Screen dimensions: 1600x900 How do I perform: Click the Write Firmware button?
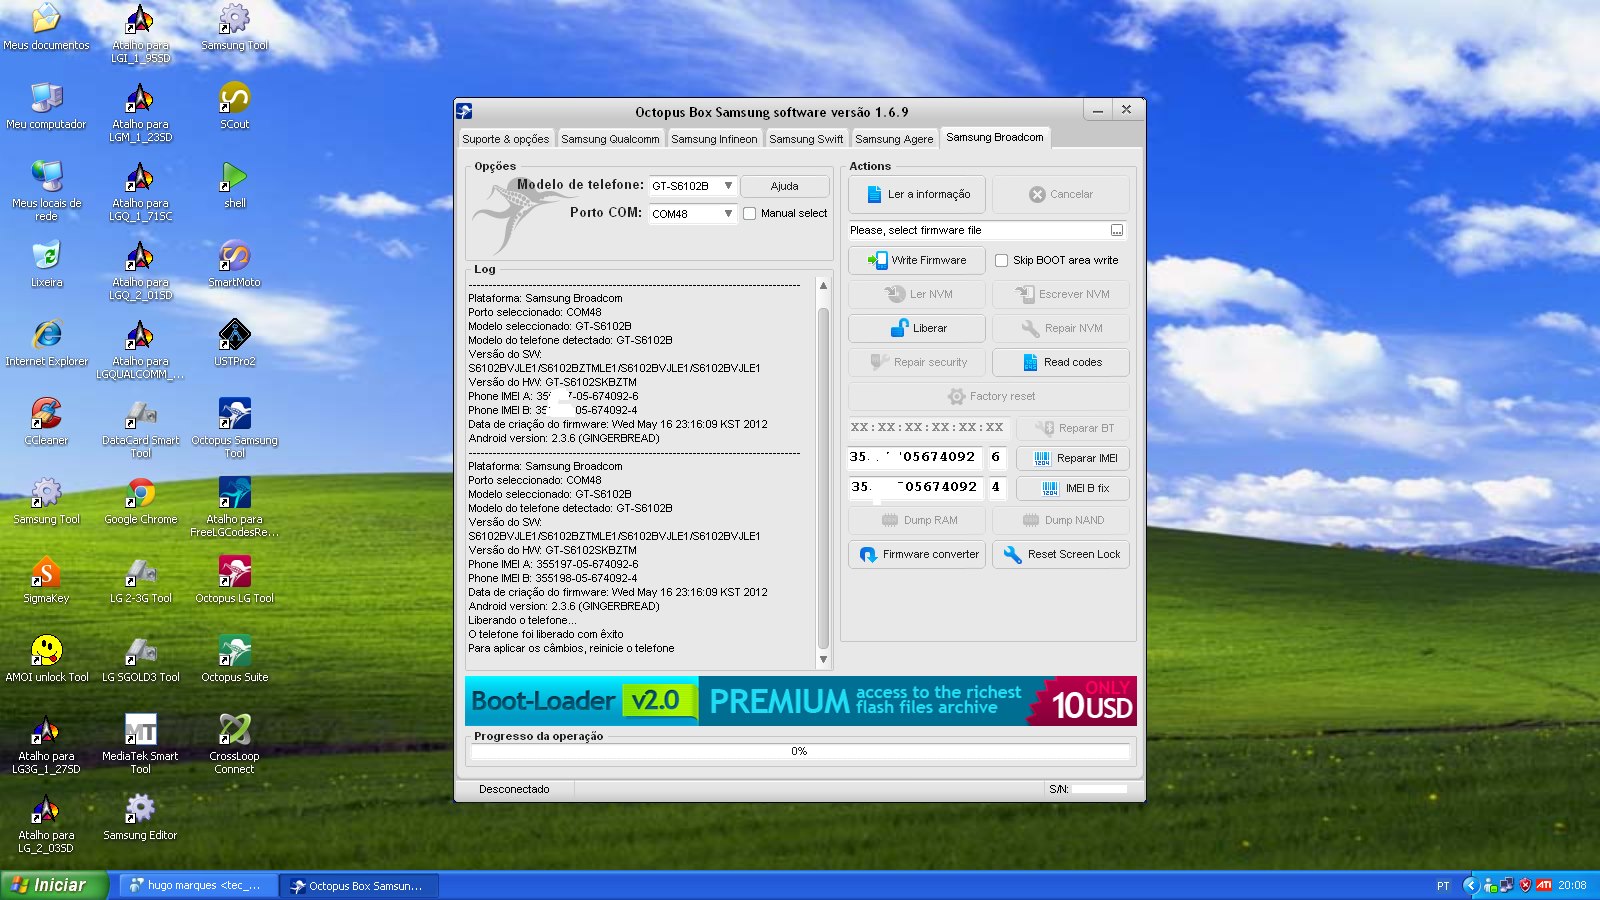917,260
